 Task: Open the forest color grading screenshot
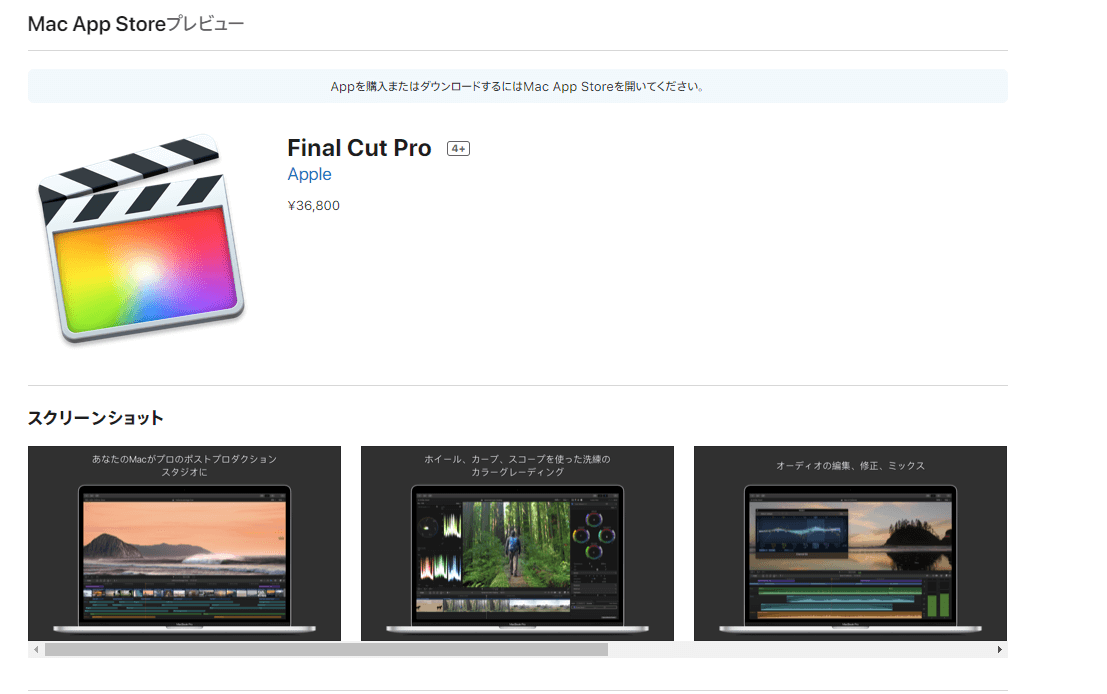pos(517,543)
